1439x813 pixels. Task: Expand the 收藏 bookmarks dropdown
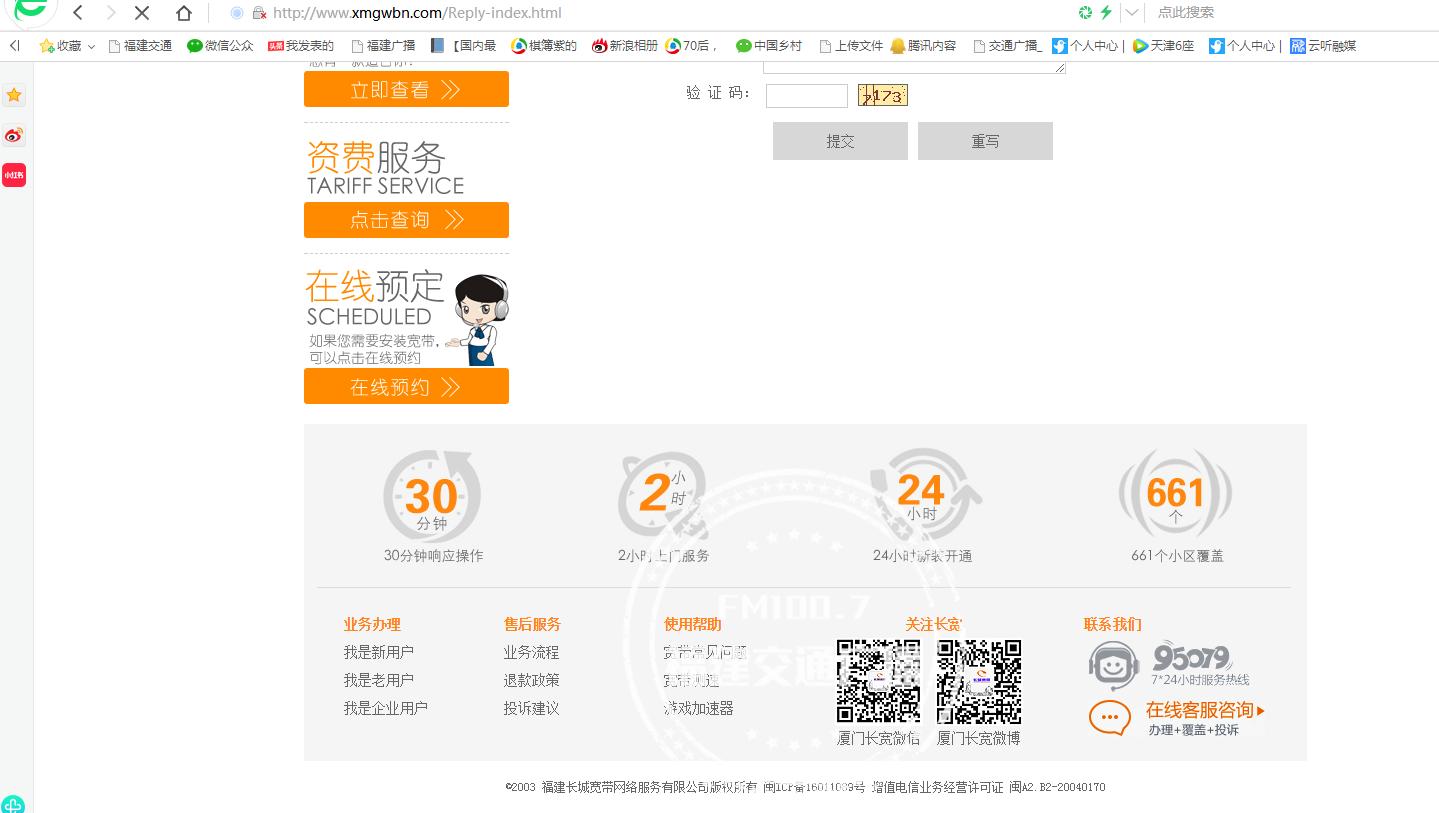[92, 46]
